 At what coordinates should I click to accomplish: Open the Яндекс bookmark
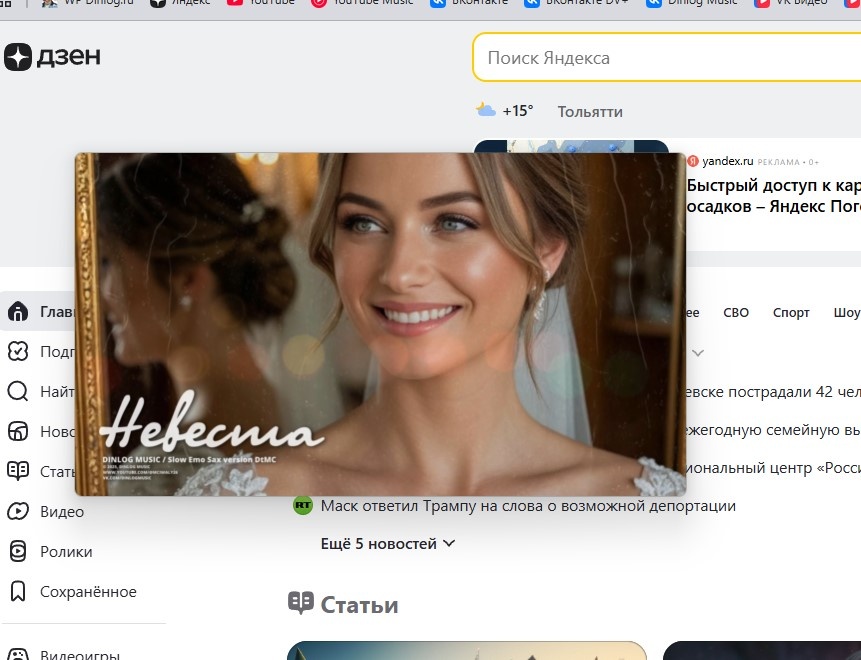(180, 3)
